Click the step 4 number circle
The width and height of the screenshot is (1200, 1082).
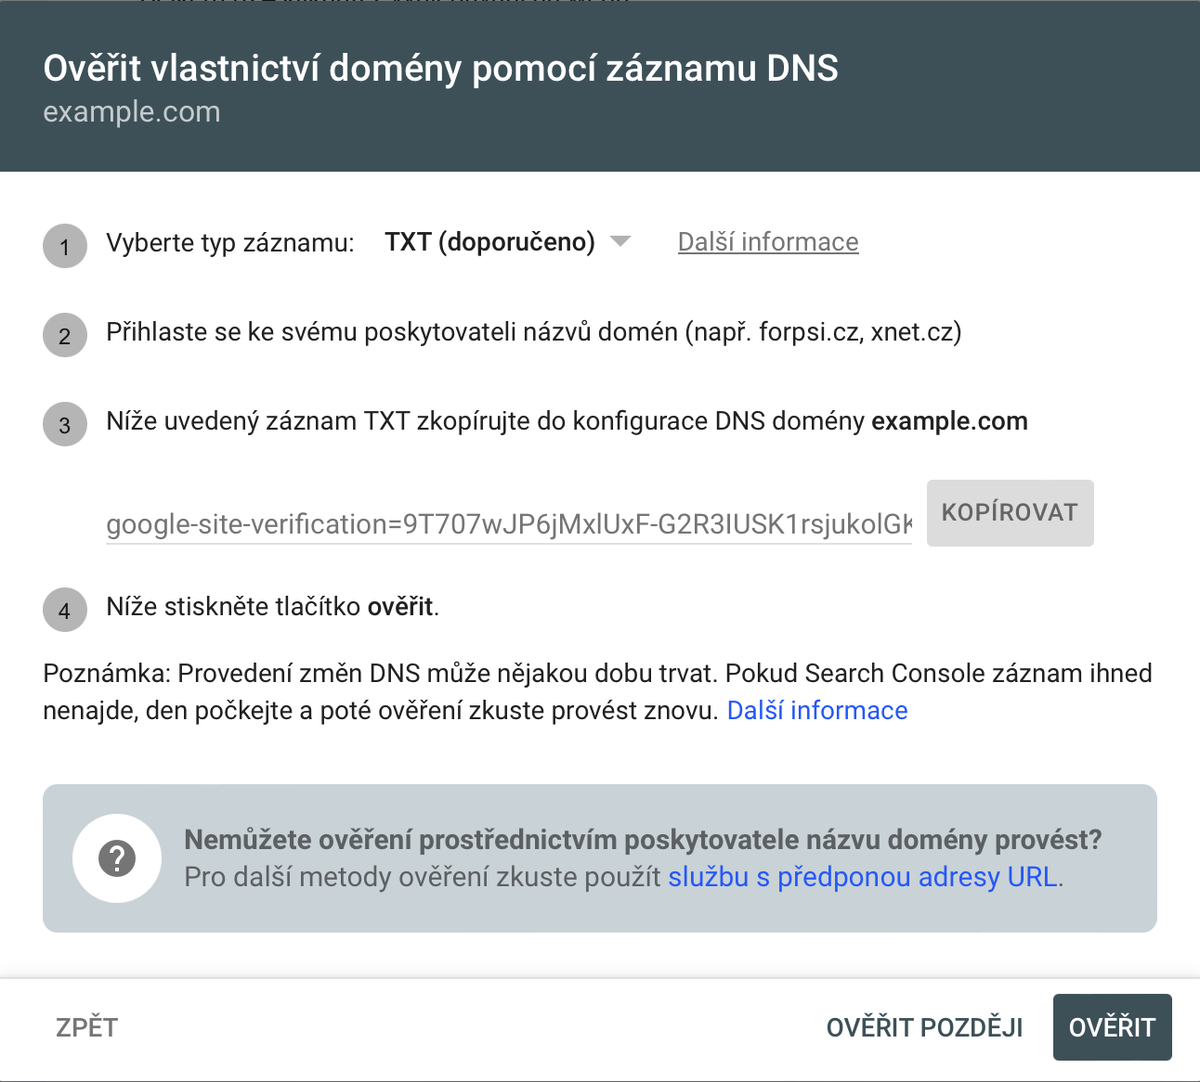(65, 610)
